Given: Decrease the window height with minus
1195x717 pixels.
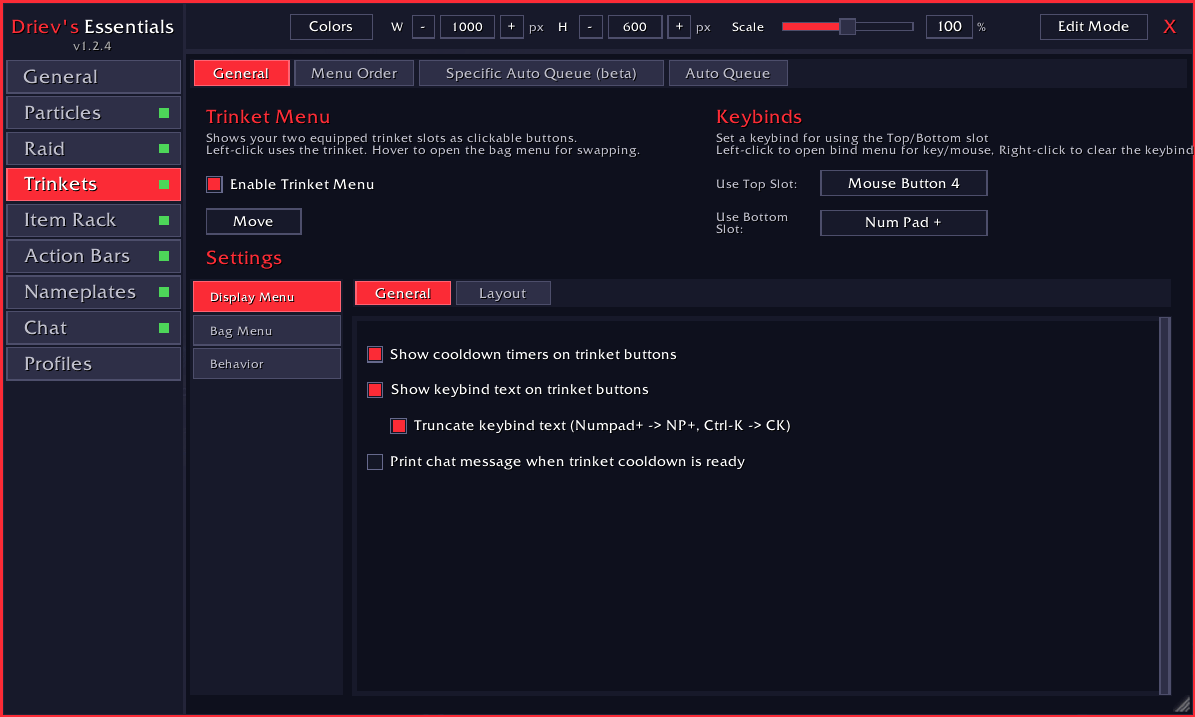Looking at the screenshot, I should pos(591,27).
